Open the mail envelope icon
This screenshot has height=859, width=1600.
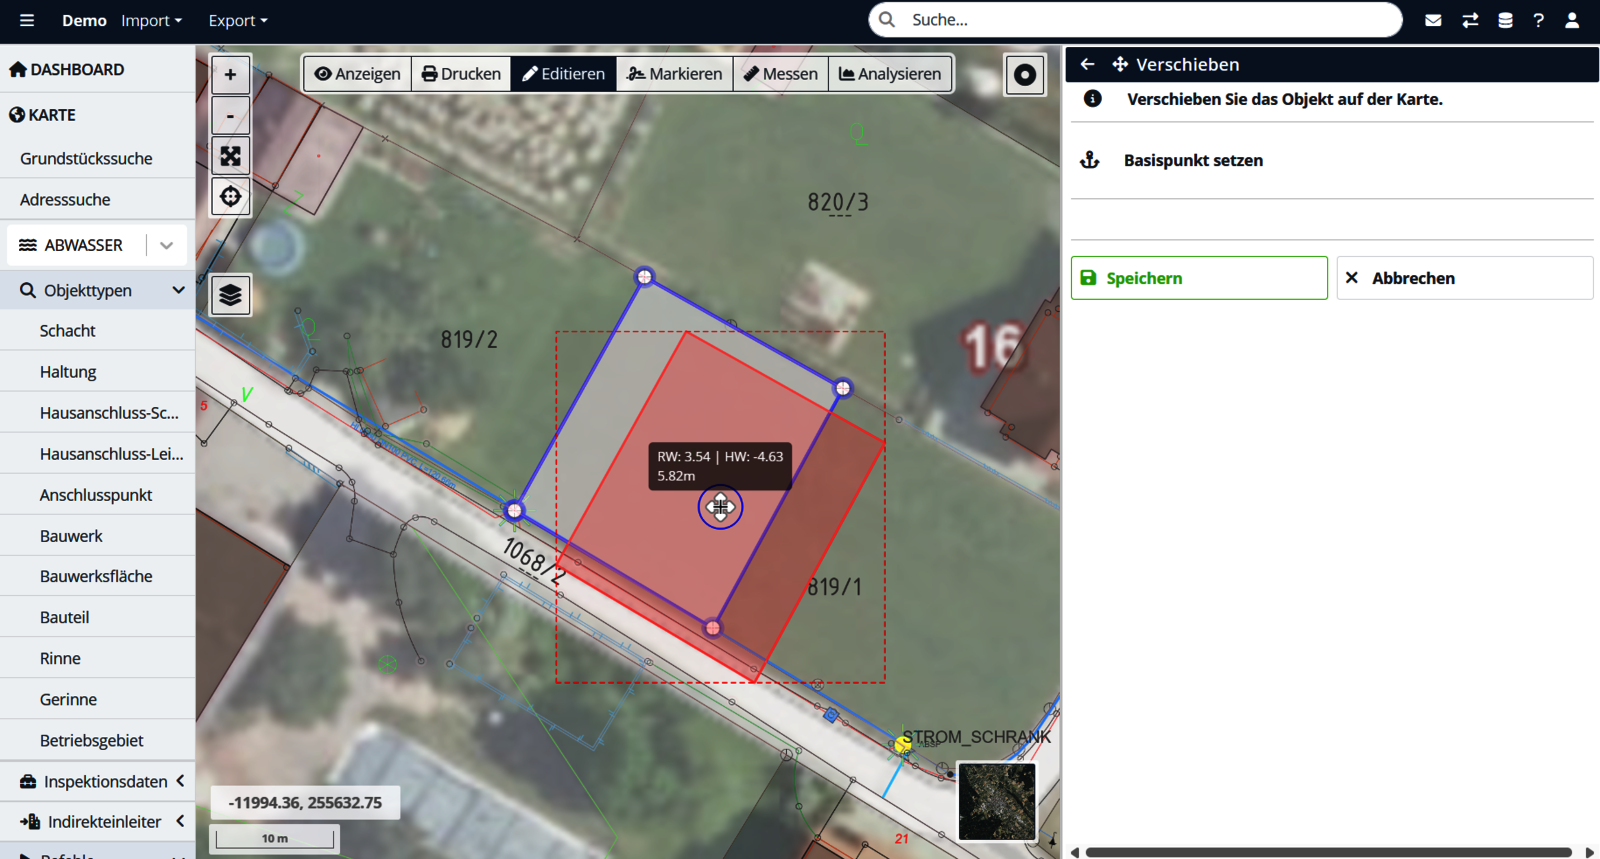(1433, 20)
